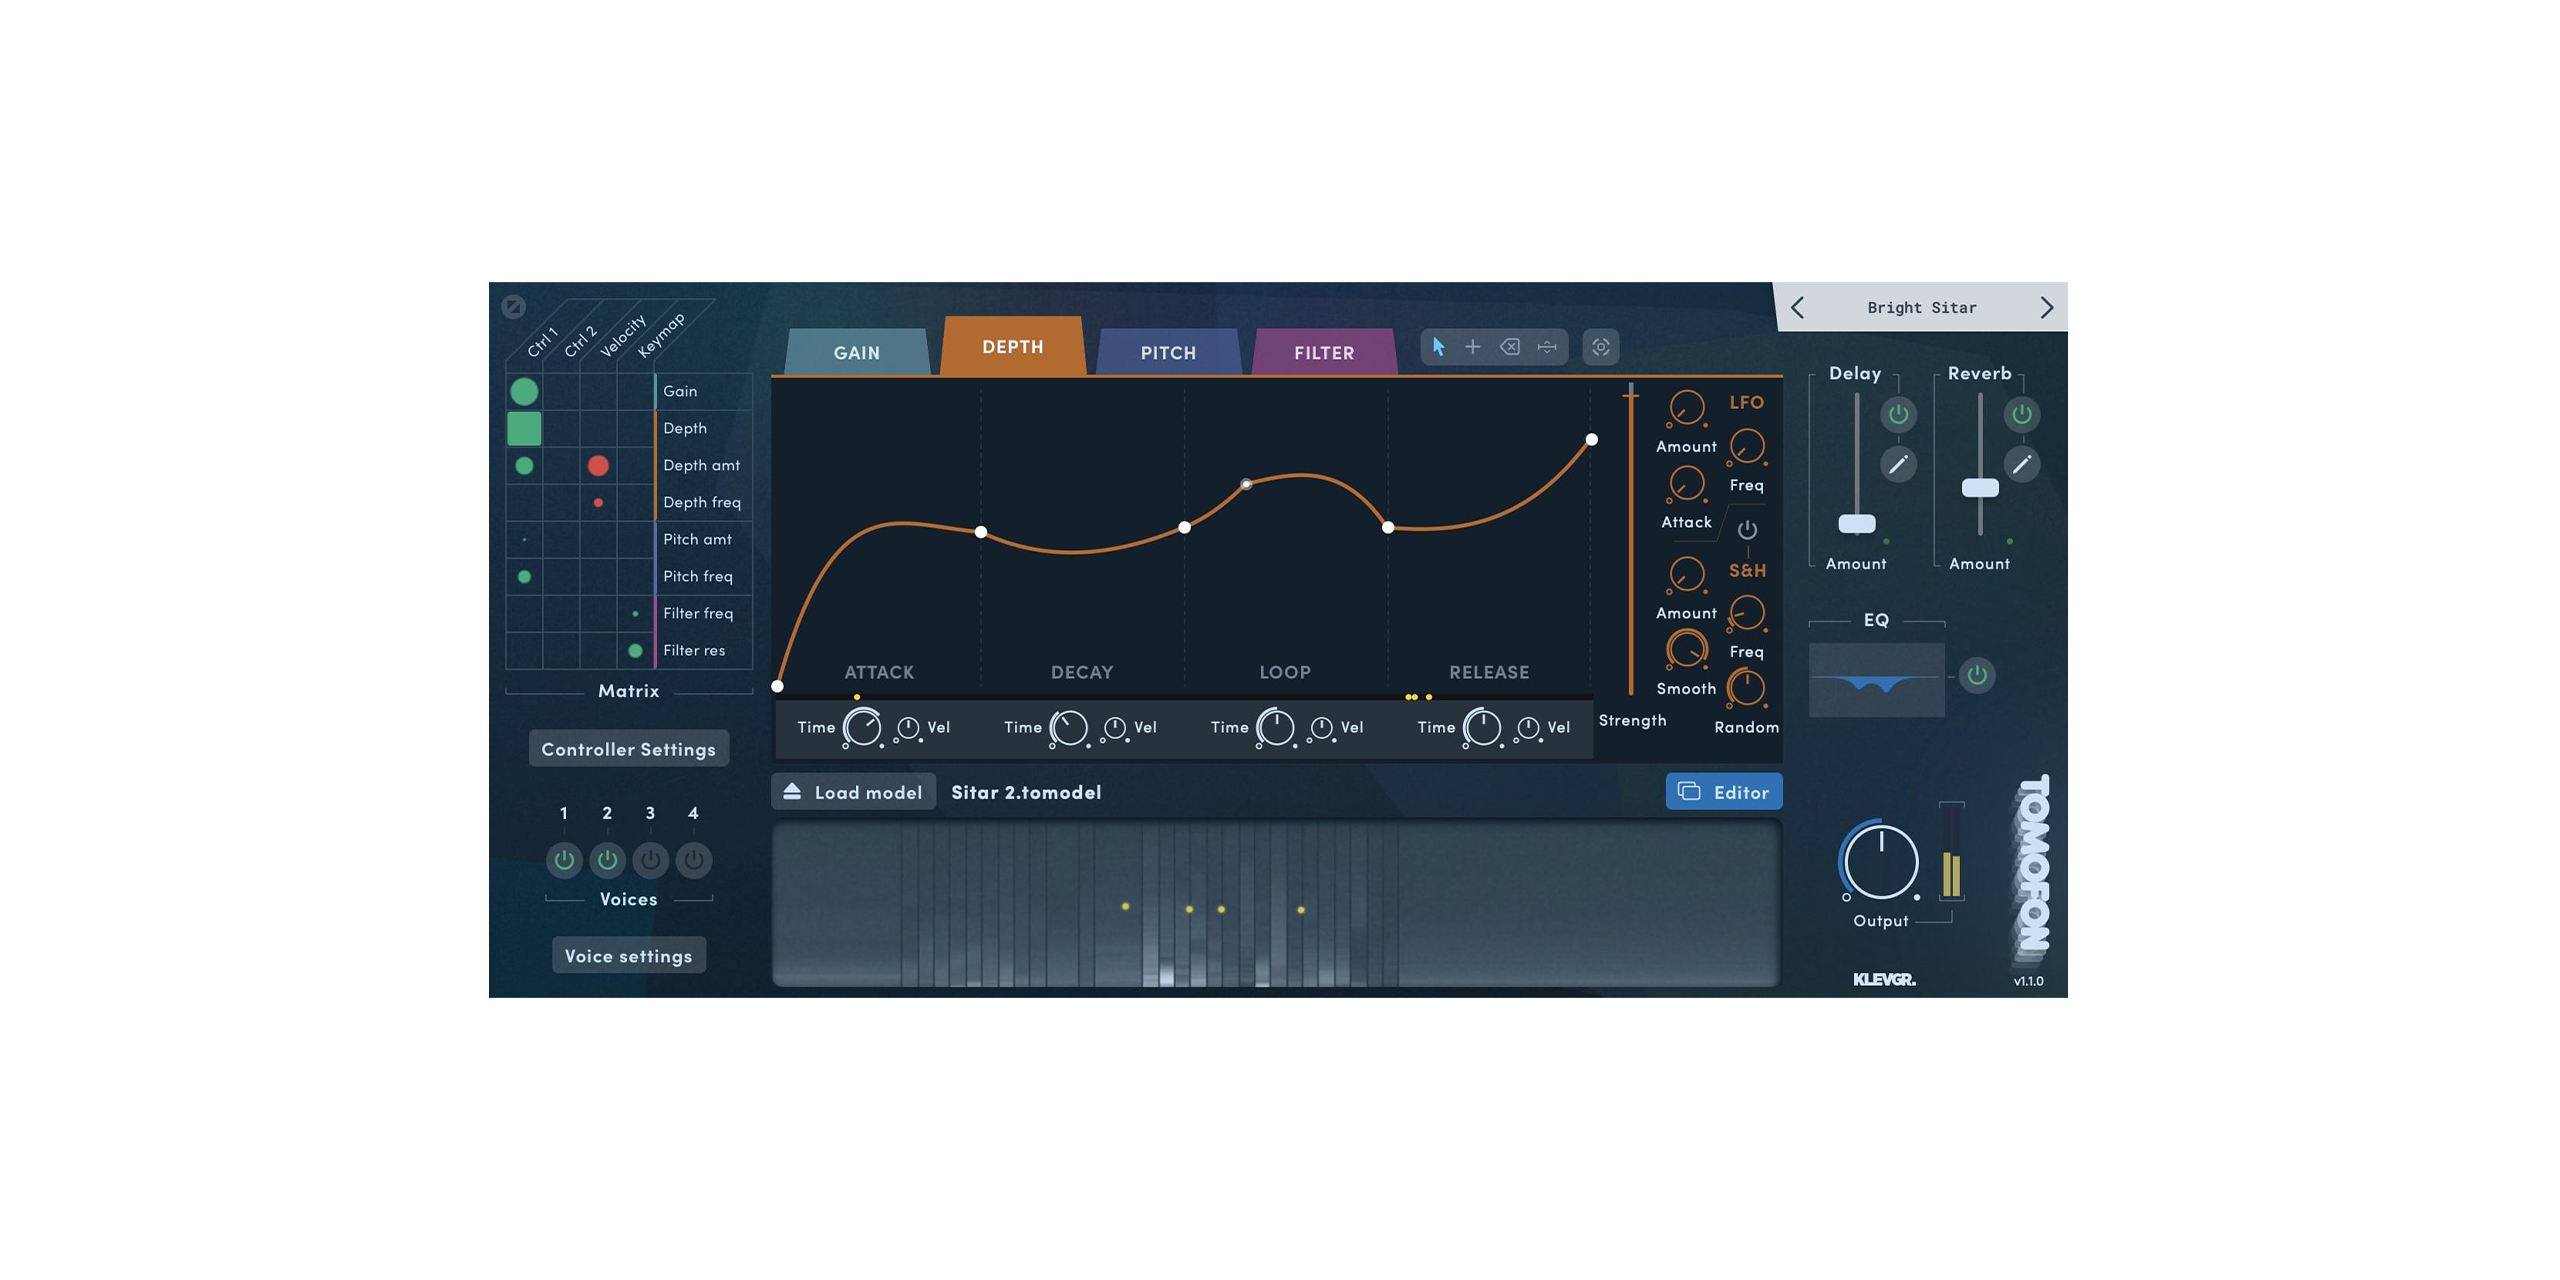2560x1280 pixels.
Task: Click the Delay edit pencil icon
Action: click(x=1898, y=464)
